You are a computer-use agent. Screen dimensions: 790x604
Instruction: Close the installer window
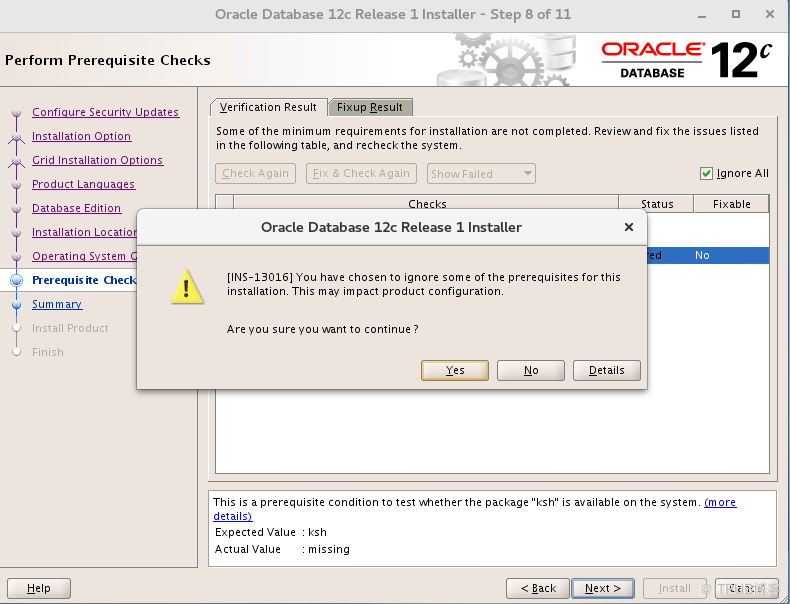(x=769, y=15)
